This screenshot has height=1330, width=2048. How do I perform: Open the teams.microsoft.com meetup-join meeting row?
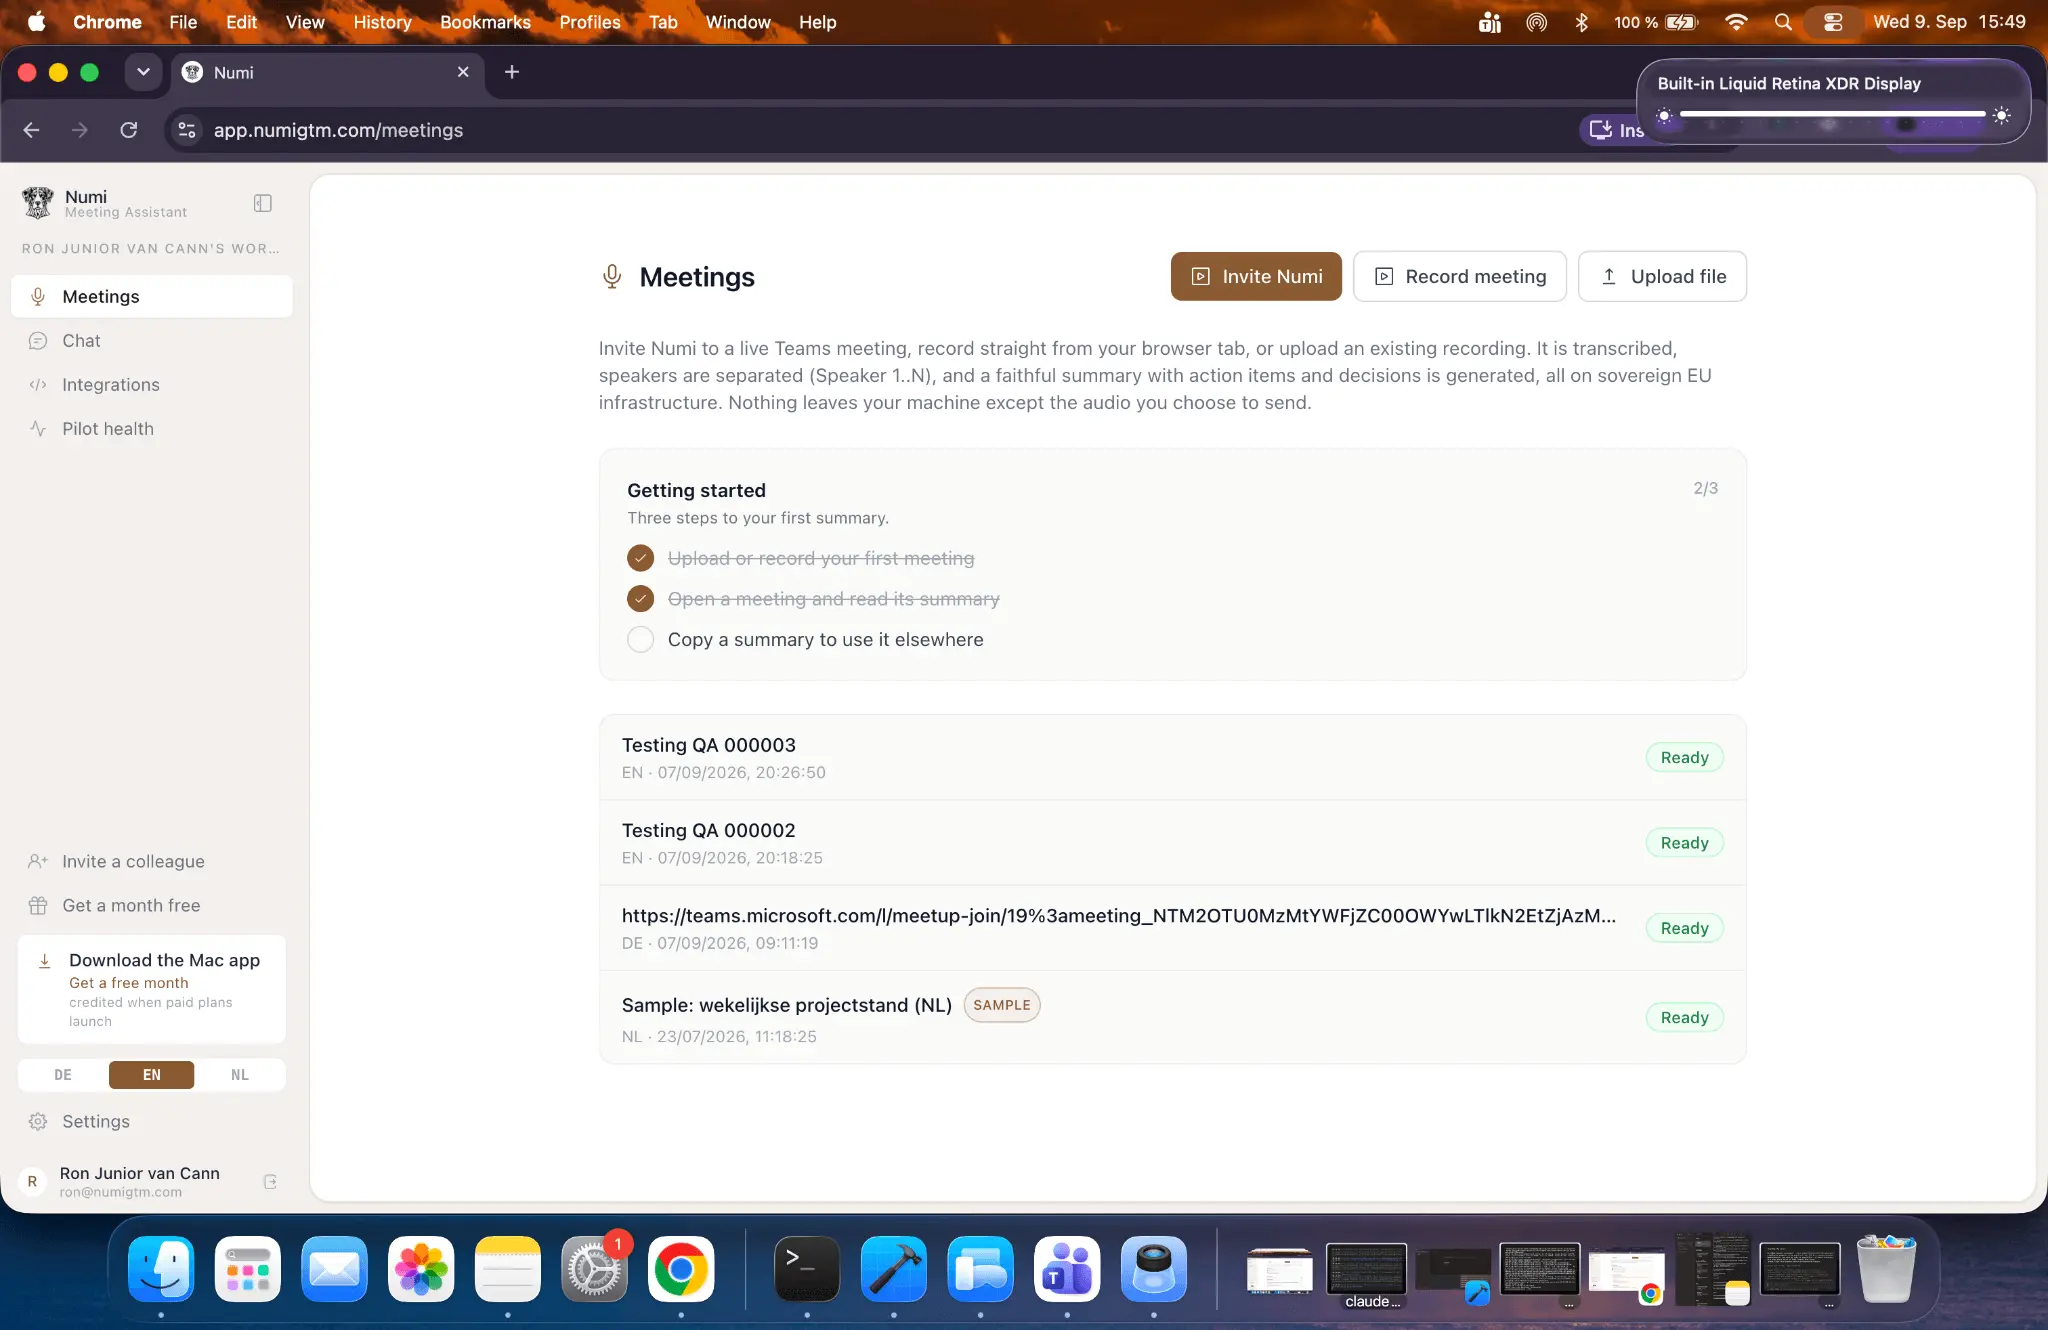[x=1172, y=928]
